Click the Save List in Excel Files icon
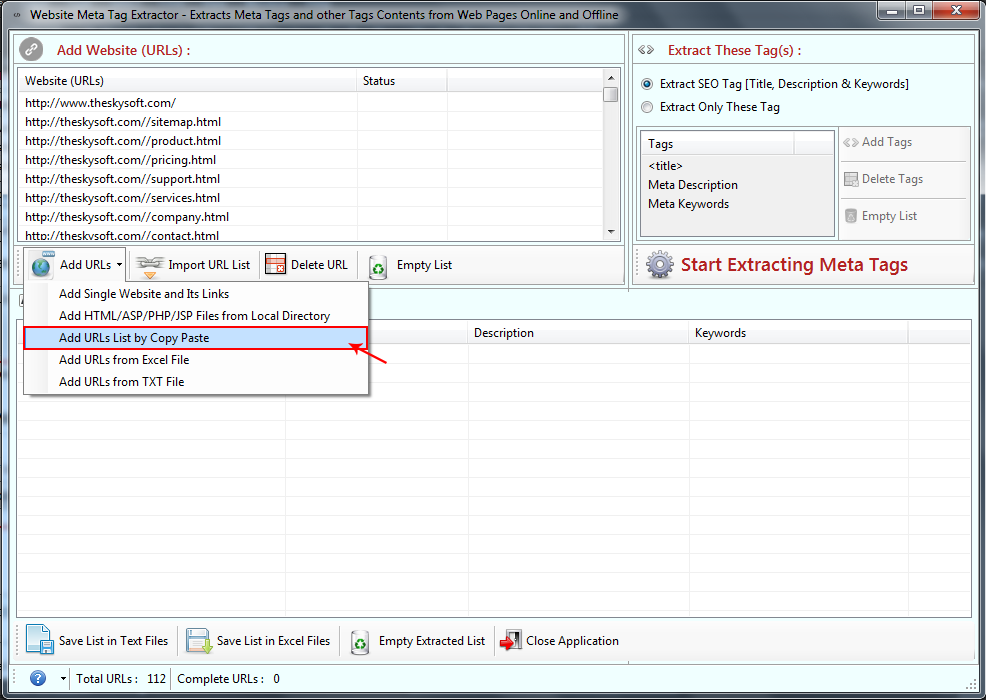The image size is (986, 700). pyautogui.click(x=199, y=641)
